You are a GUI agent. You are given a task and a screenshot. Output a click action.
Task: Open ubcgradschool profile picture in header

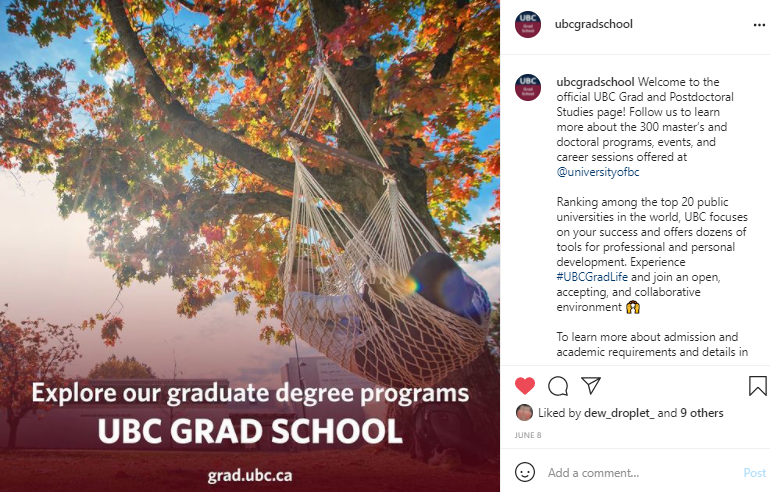pyautogui.click(x=529, y=25)
